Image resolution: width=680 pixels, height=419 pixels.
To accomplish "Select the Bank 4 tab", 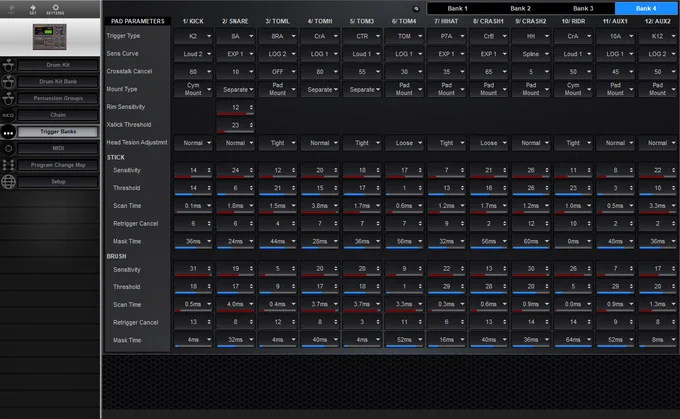I will click(x=646, y=8).
